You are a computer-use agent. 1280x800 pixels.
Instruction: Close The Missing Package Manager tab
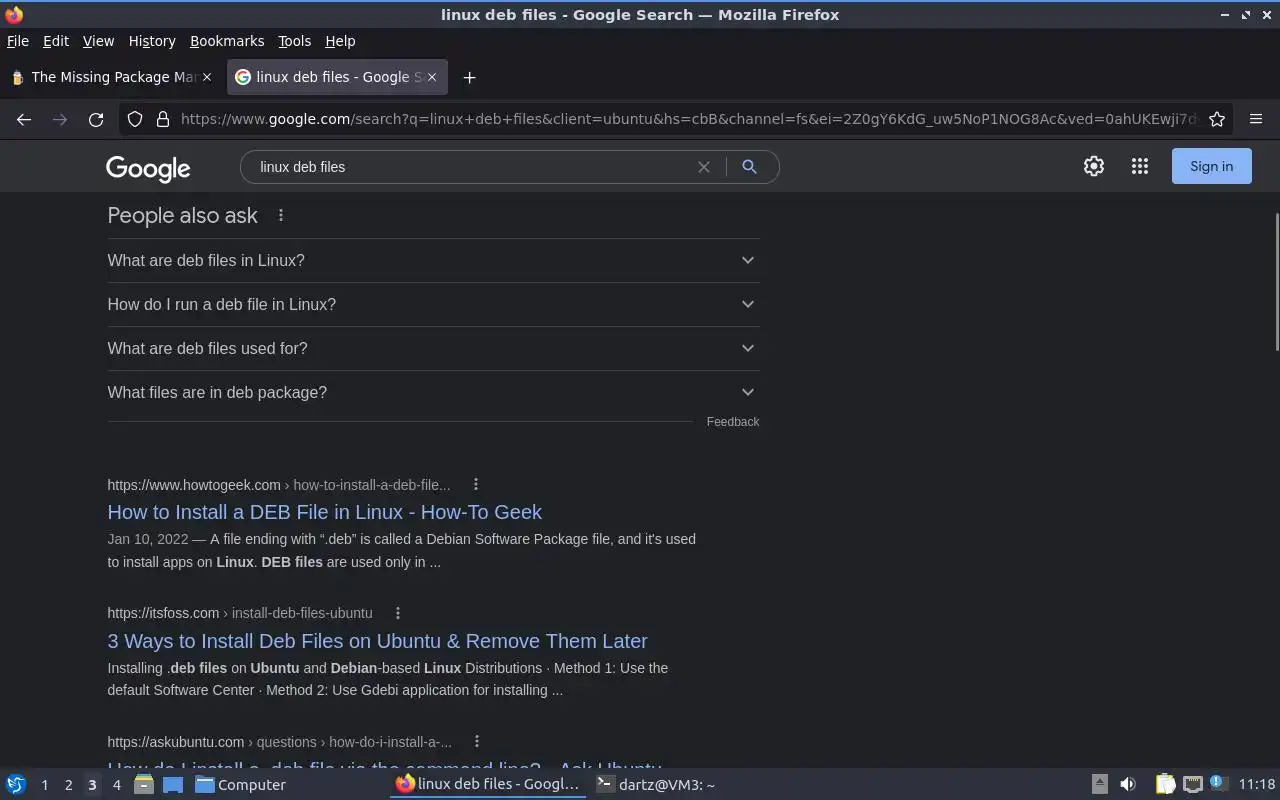207,77
